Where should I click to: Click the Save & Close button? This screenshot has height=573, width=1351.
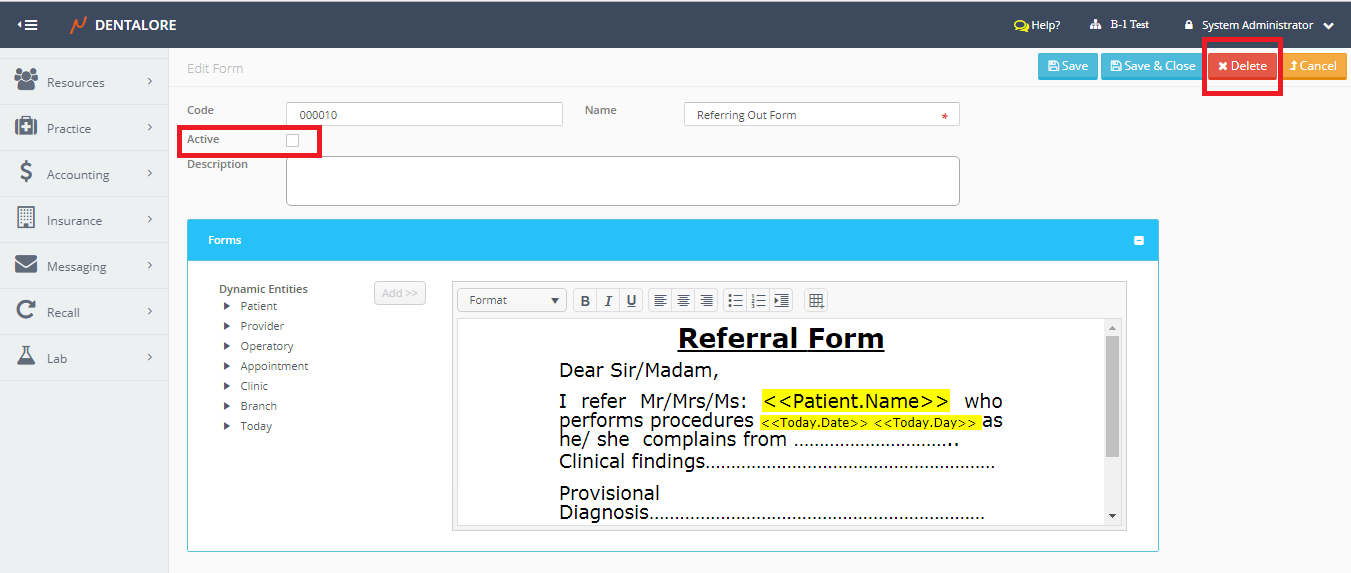pyautogui.click(x=1152, y=66)
